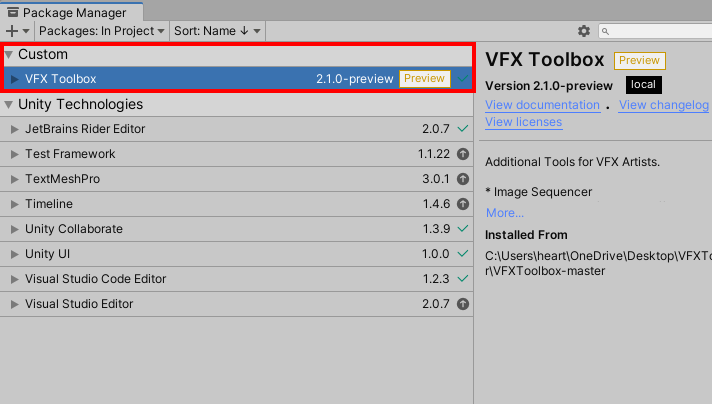Viewport: 712px width, 404px height.
Task: Select the Visual Studio Editor package
Action: pos(237,304)
